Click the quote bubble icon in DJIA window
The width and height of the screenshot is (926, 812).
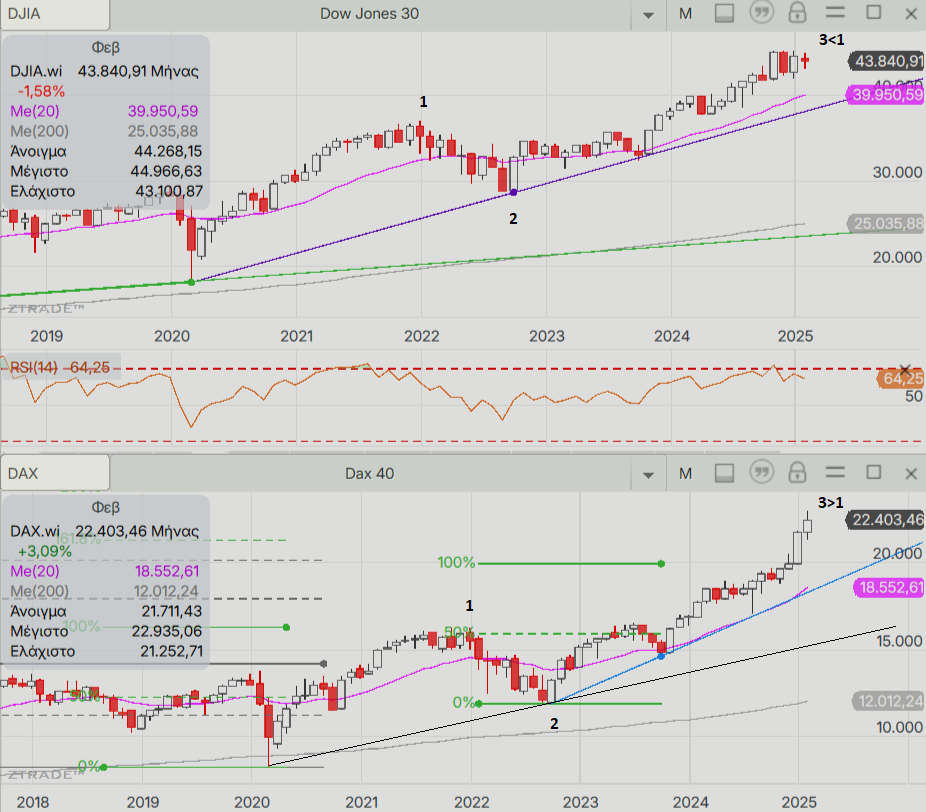click(x=761, y=12)
